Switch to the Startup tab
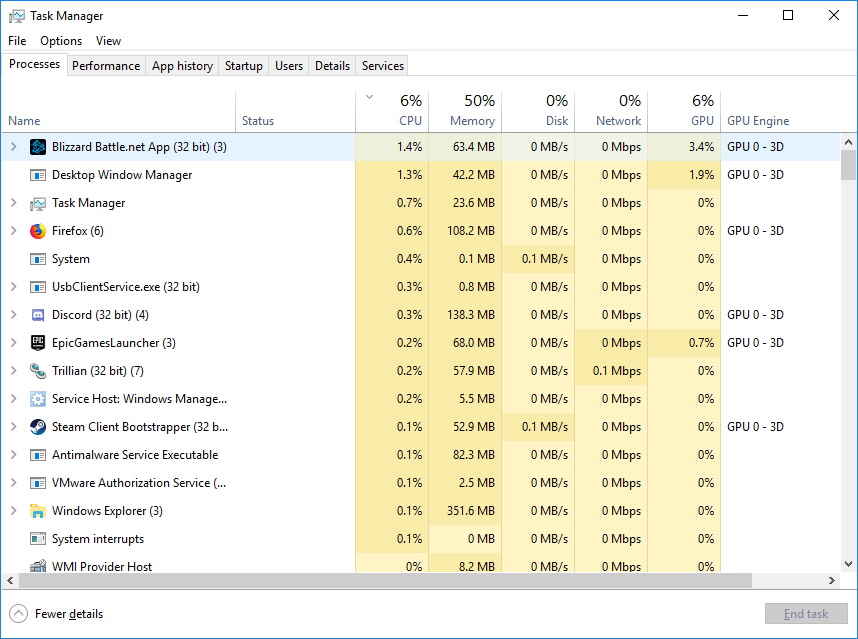 (244, 66)
